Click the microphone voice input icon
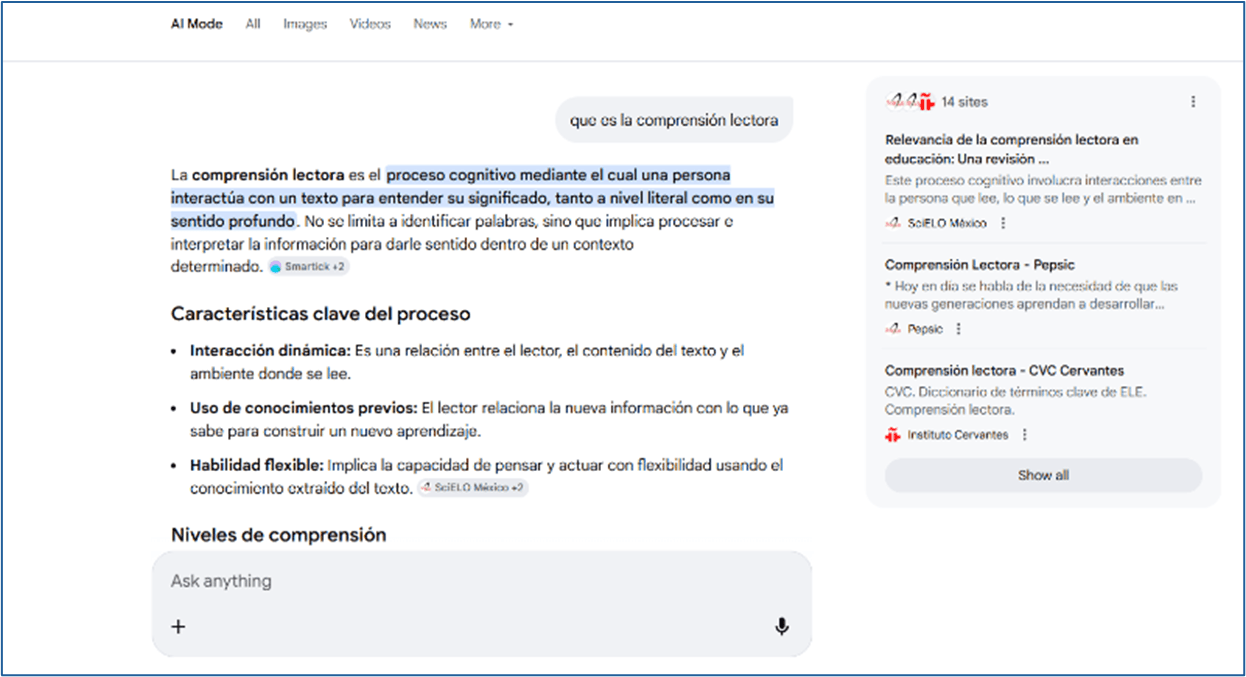Image resolution: width=1246 pixels, height=677 pixels. [x=781, y=627]
